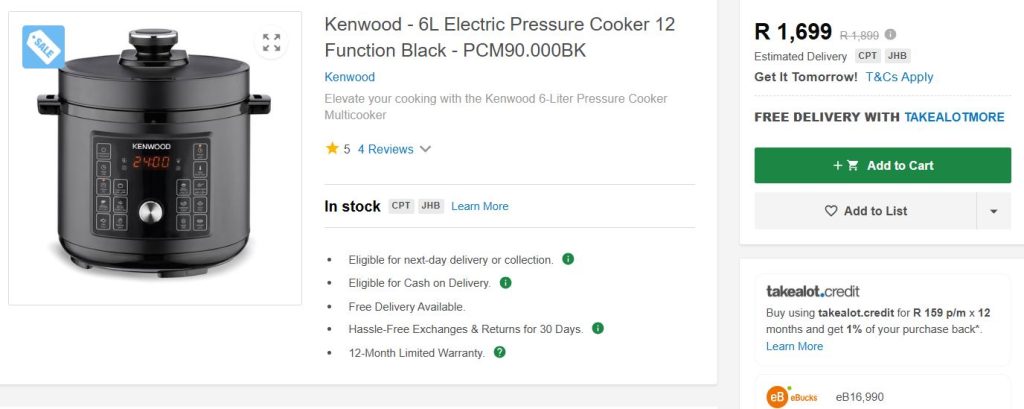The width and height of the screenshot is (1024, 409).
Task: Click info icon next to old price
Action: 891,34
